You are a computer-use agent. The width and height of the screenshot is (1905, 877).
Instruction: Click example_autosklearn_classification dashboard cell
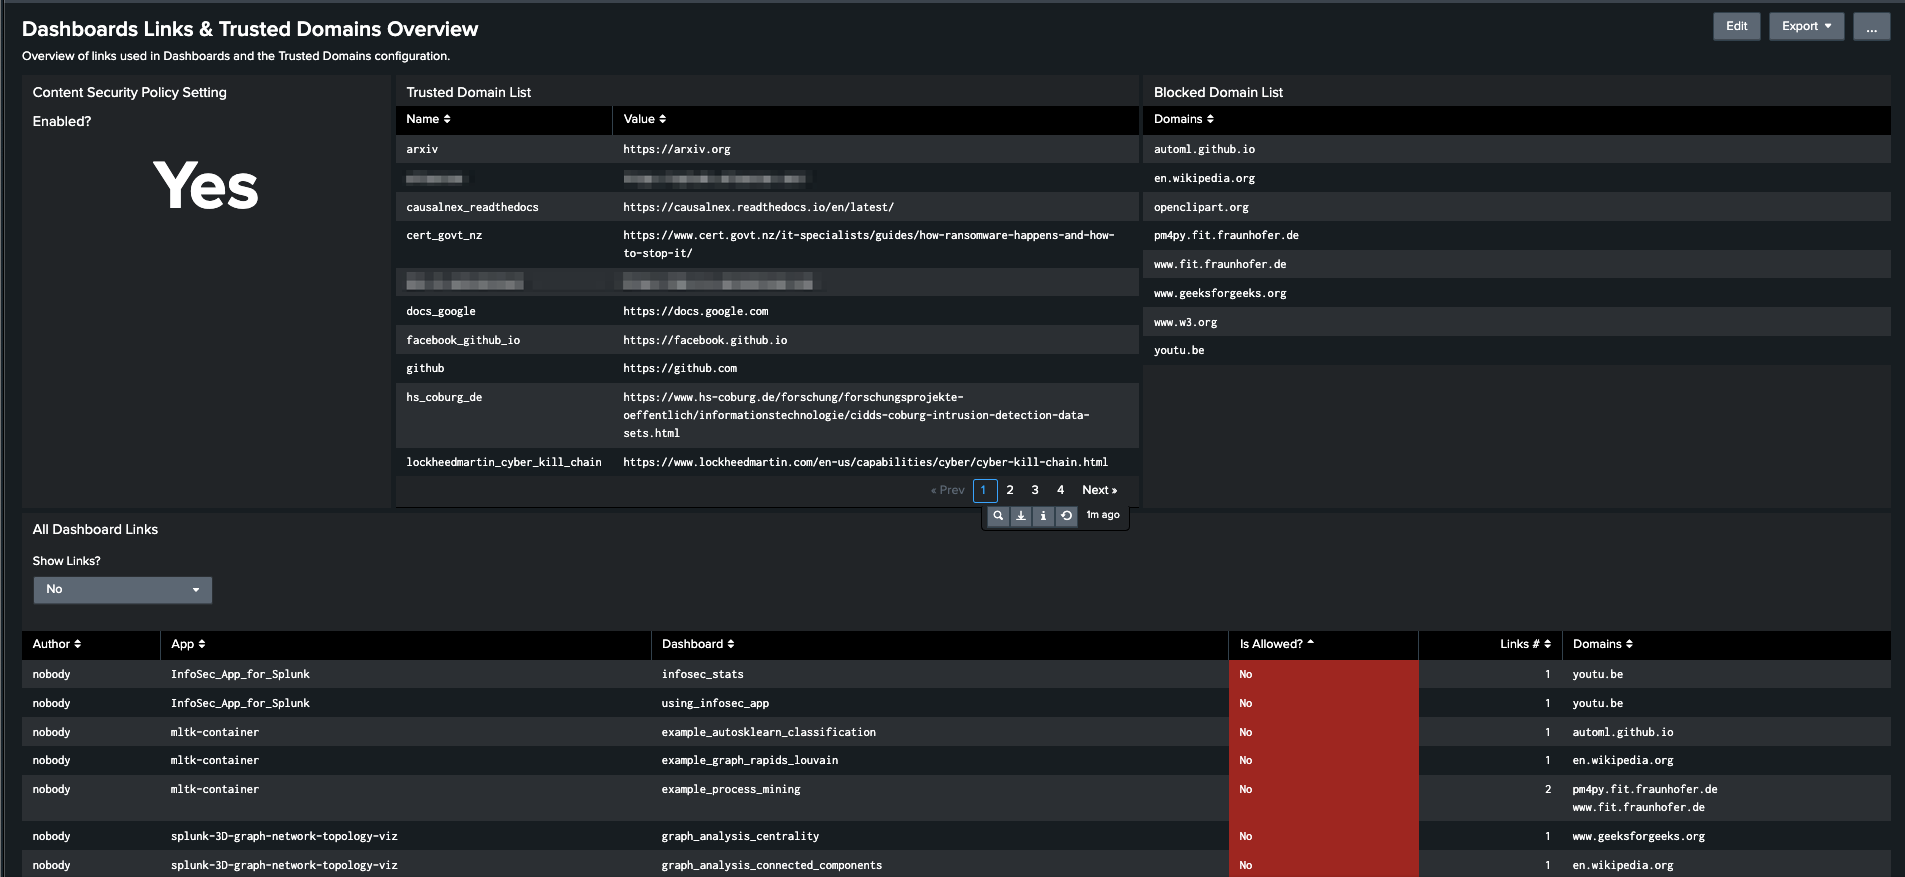pyautogui.click(x=768, y=732)
